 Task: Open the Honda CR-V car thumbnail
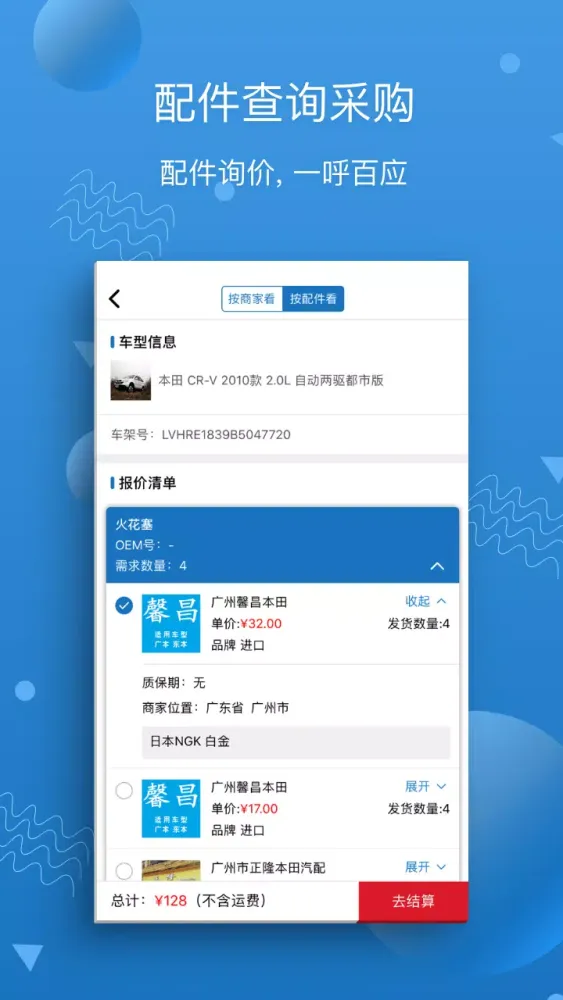131,381
